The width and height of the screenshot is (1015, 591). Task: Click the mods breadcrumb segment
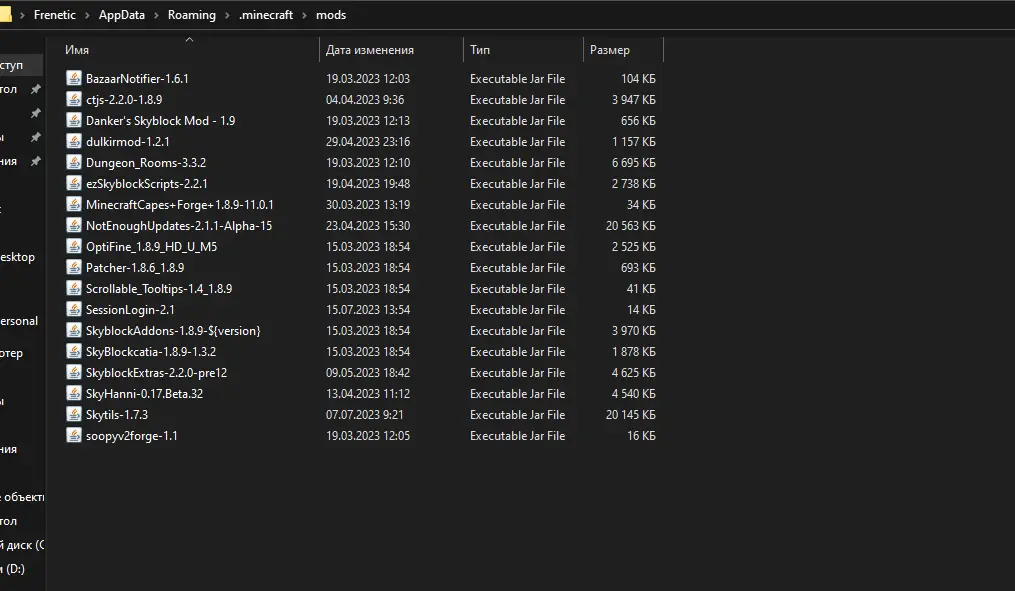pyautogui.click(x=331, y=15)
